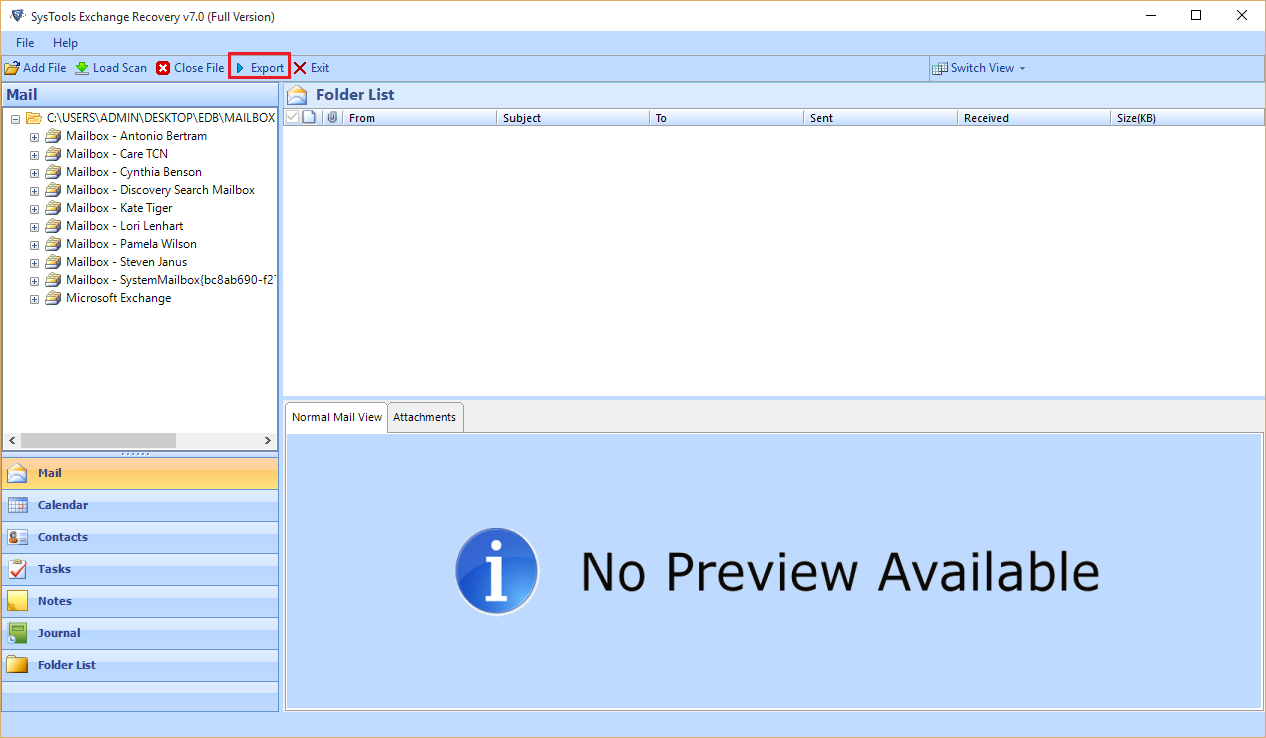Click the tree horizontal scrollbar right arrow
The height and width of the screenshot is (738, 1266).
tap(267, 440)
